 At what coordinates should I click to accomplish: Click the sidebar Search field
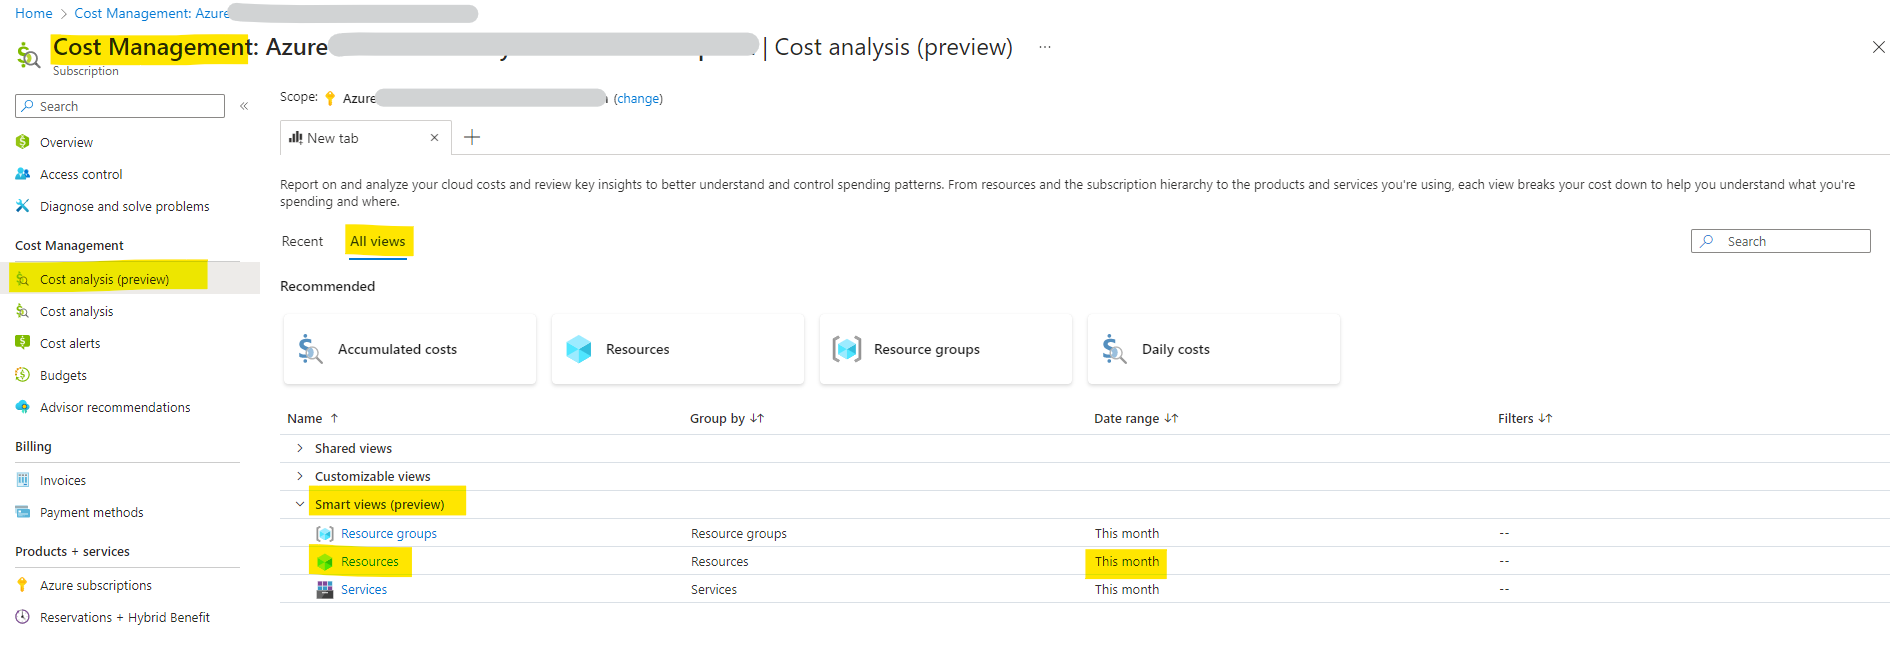click(x=120, y=106)
